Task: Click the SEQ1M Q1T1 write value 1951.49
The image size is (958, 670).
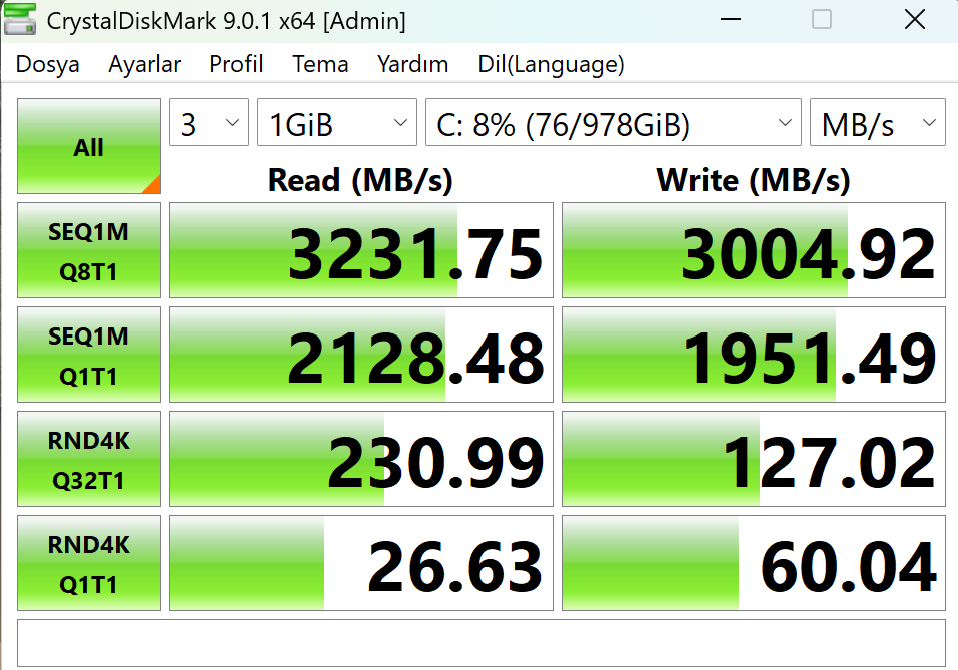Action: point(754,355)
